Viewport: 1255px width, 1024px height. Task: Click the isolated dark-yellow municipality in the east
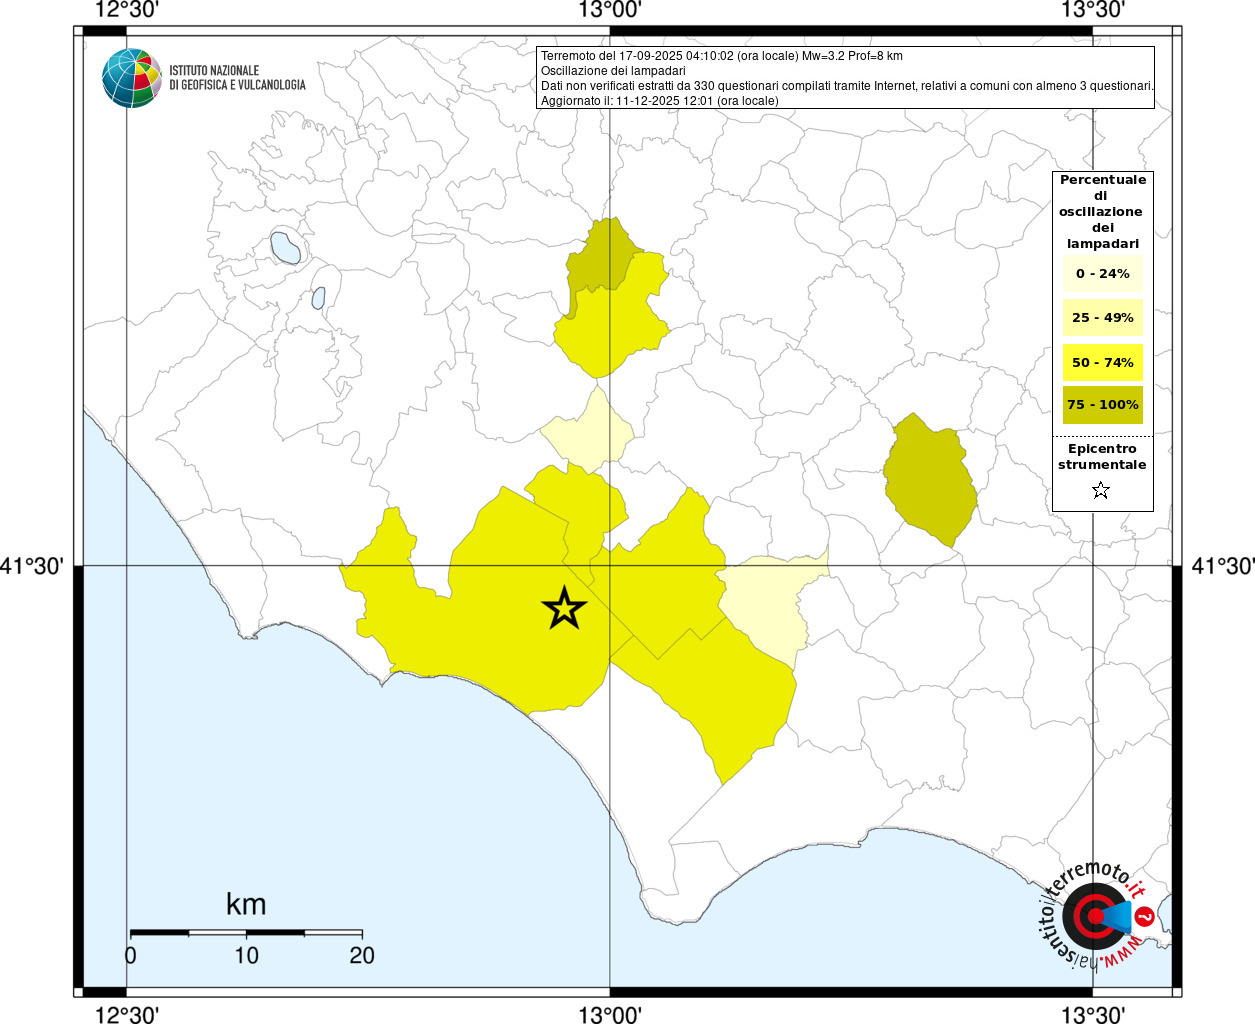[x=930, y=480]
